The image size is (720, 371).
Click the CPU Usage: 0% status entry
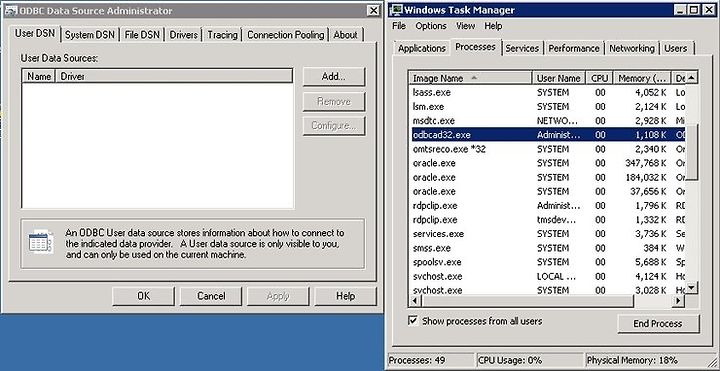530,360
